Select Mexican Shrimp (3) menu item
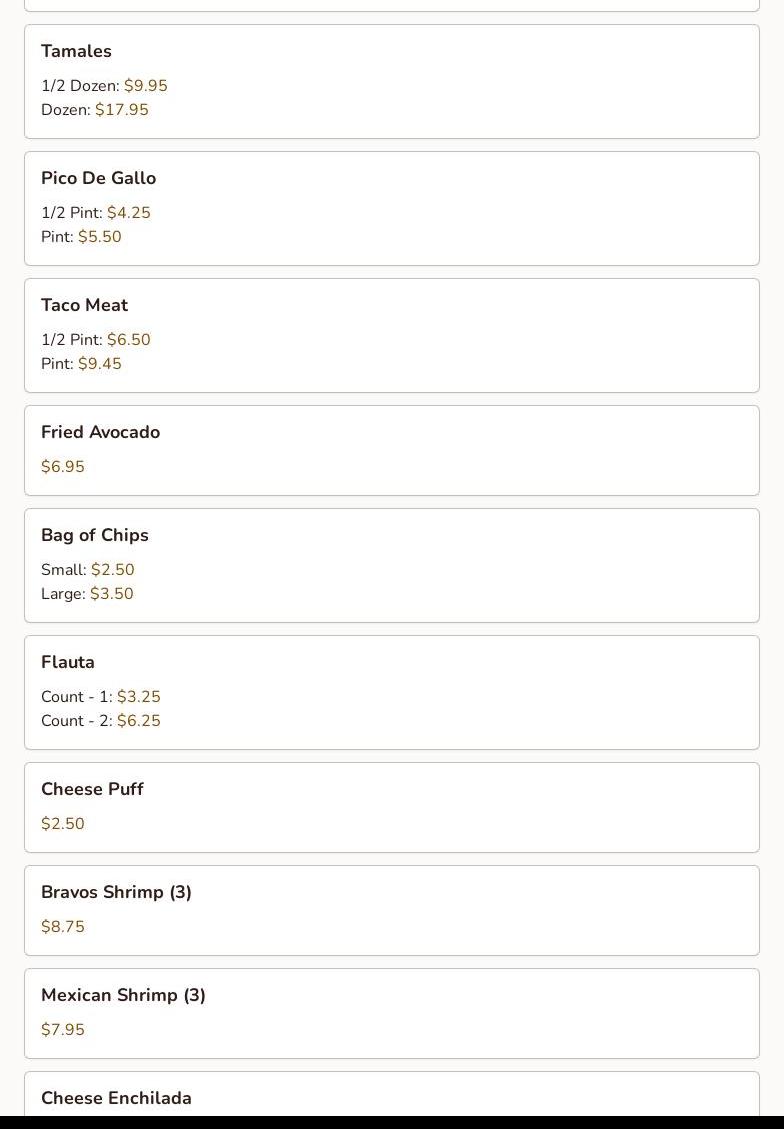 123,995
